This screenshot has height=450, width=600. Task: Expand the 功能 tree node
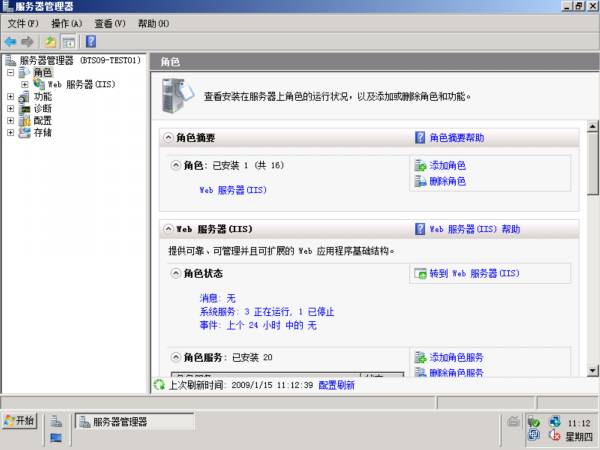[x=11, y=96]
